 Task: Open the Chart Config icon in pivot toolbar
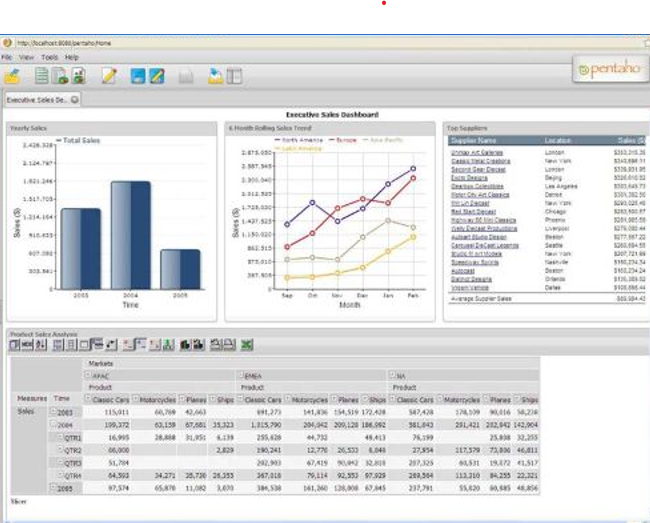[x=199, y=344]
